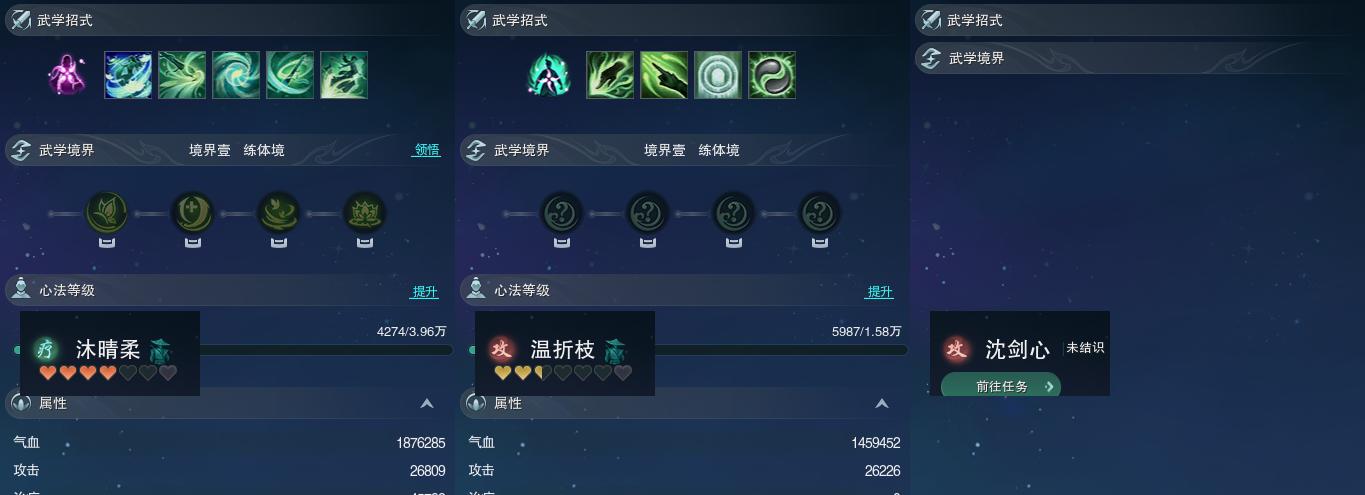Click 提升 link in 温折枝 panel
This screenshot has height=495, width=1365.
880,292
